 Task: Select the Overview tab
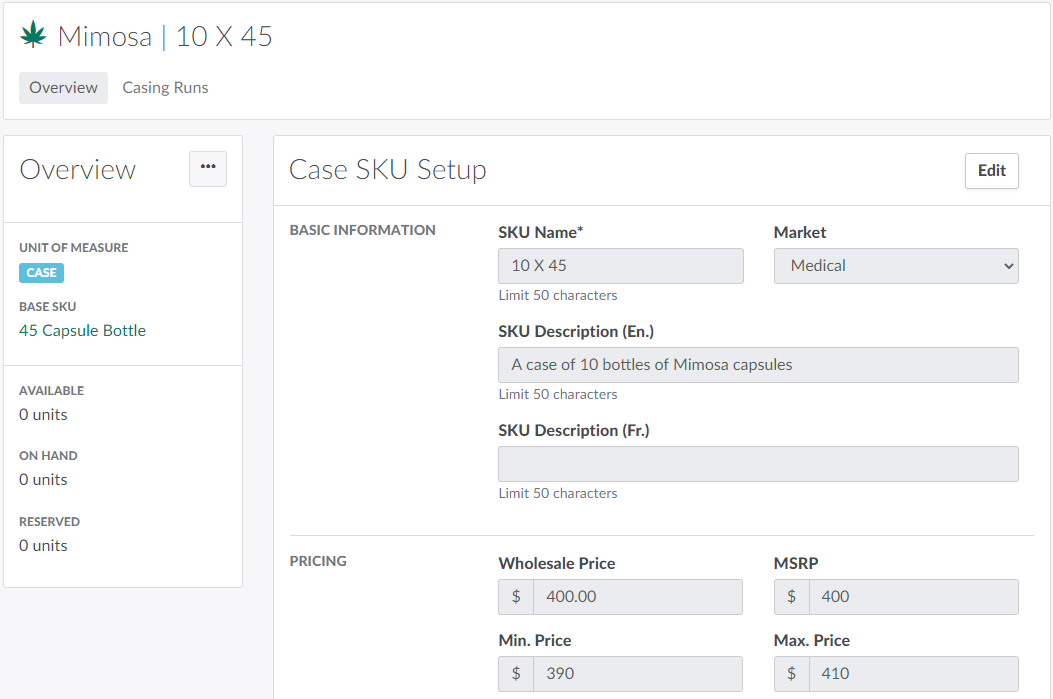[x=63, y=88]
